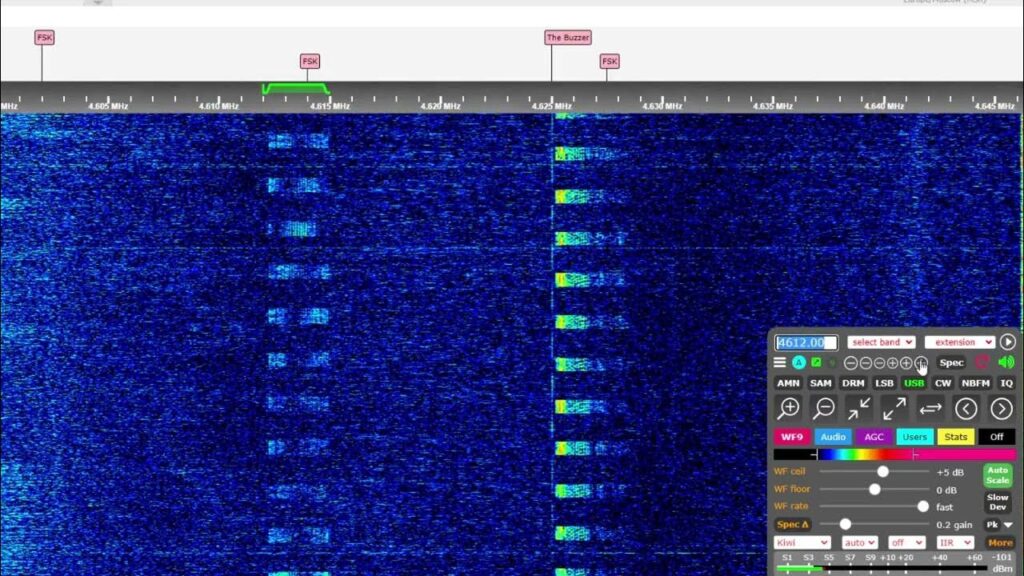The width and height of the screenshot is (1024, 576).
Task: Toggle the Spec spectrum display button
Action: (952, 362)
